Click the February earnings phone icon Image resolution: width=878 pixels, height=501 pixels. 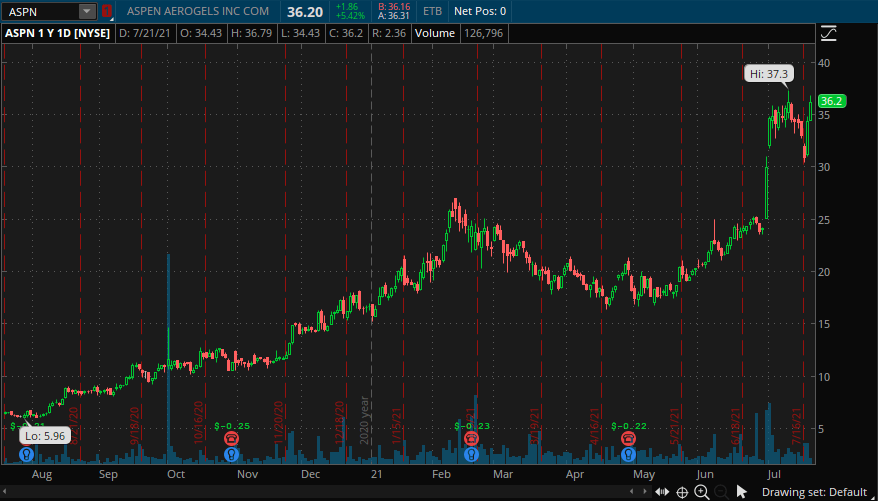pos(471,438)
